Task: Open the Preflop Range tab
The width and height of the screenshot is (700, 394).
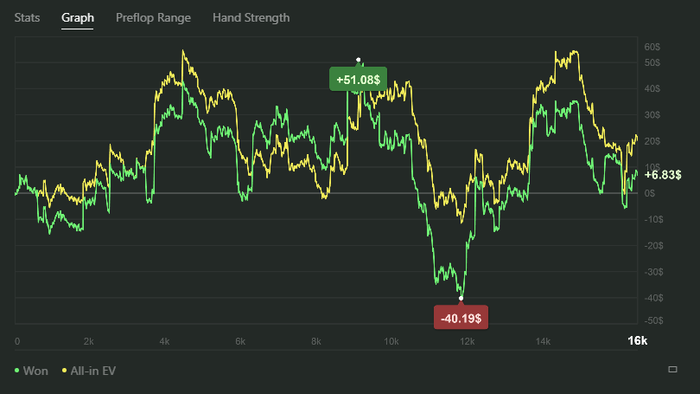Action: 153,18
